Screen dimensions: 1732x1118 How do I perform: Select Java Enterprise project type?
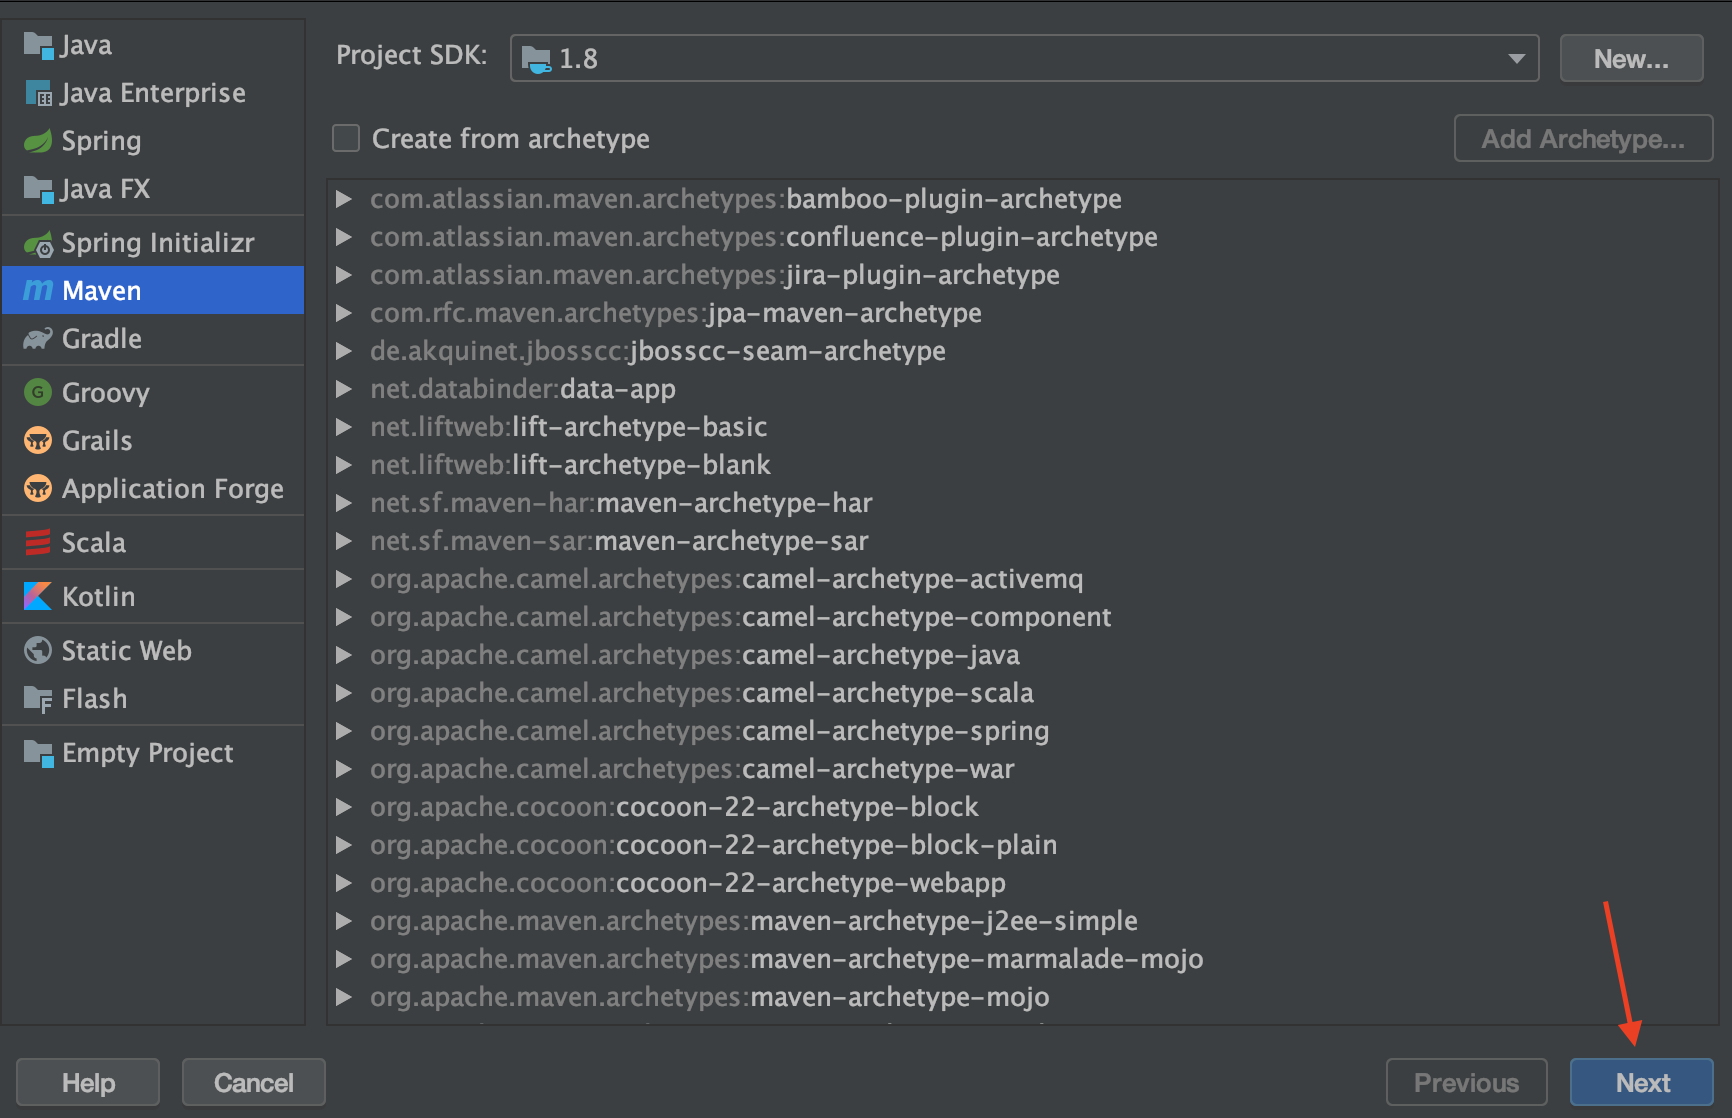pos(153,93)
